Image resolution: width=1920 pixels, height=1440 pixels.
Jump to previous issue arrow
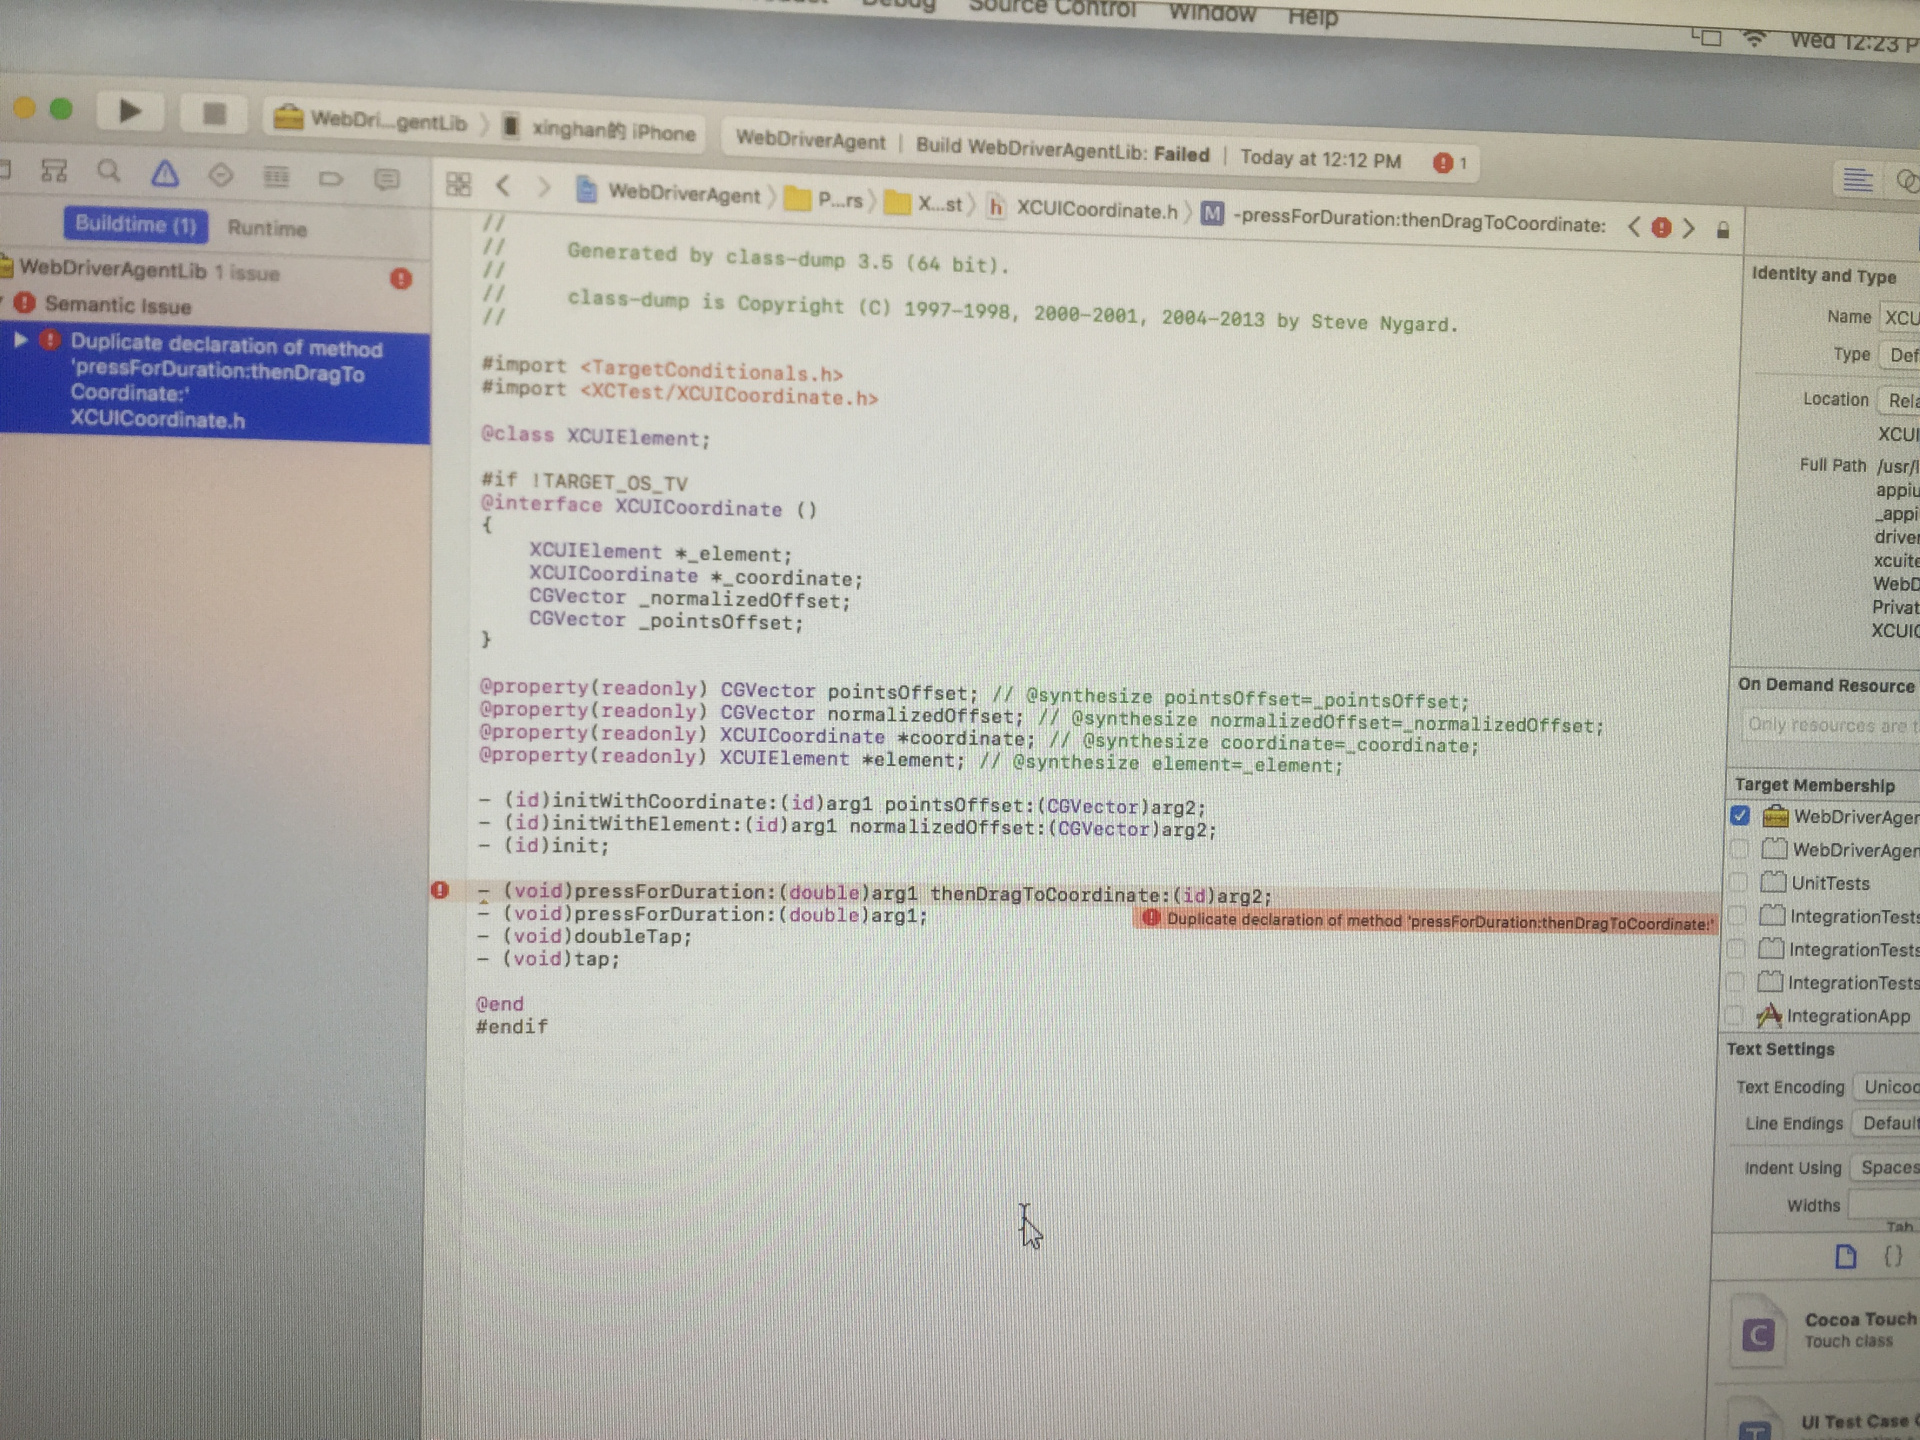pyautogui.click(x=1634, y=227)
